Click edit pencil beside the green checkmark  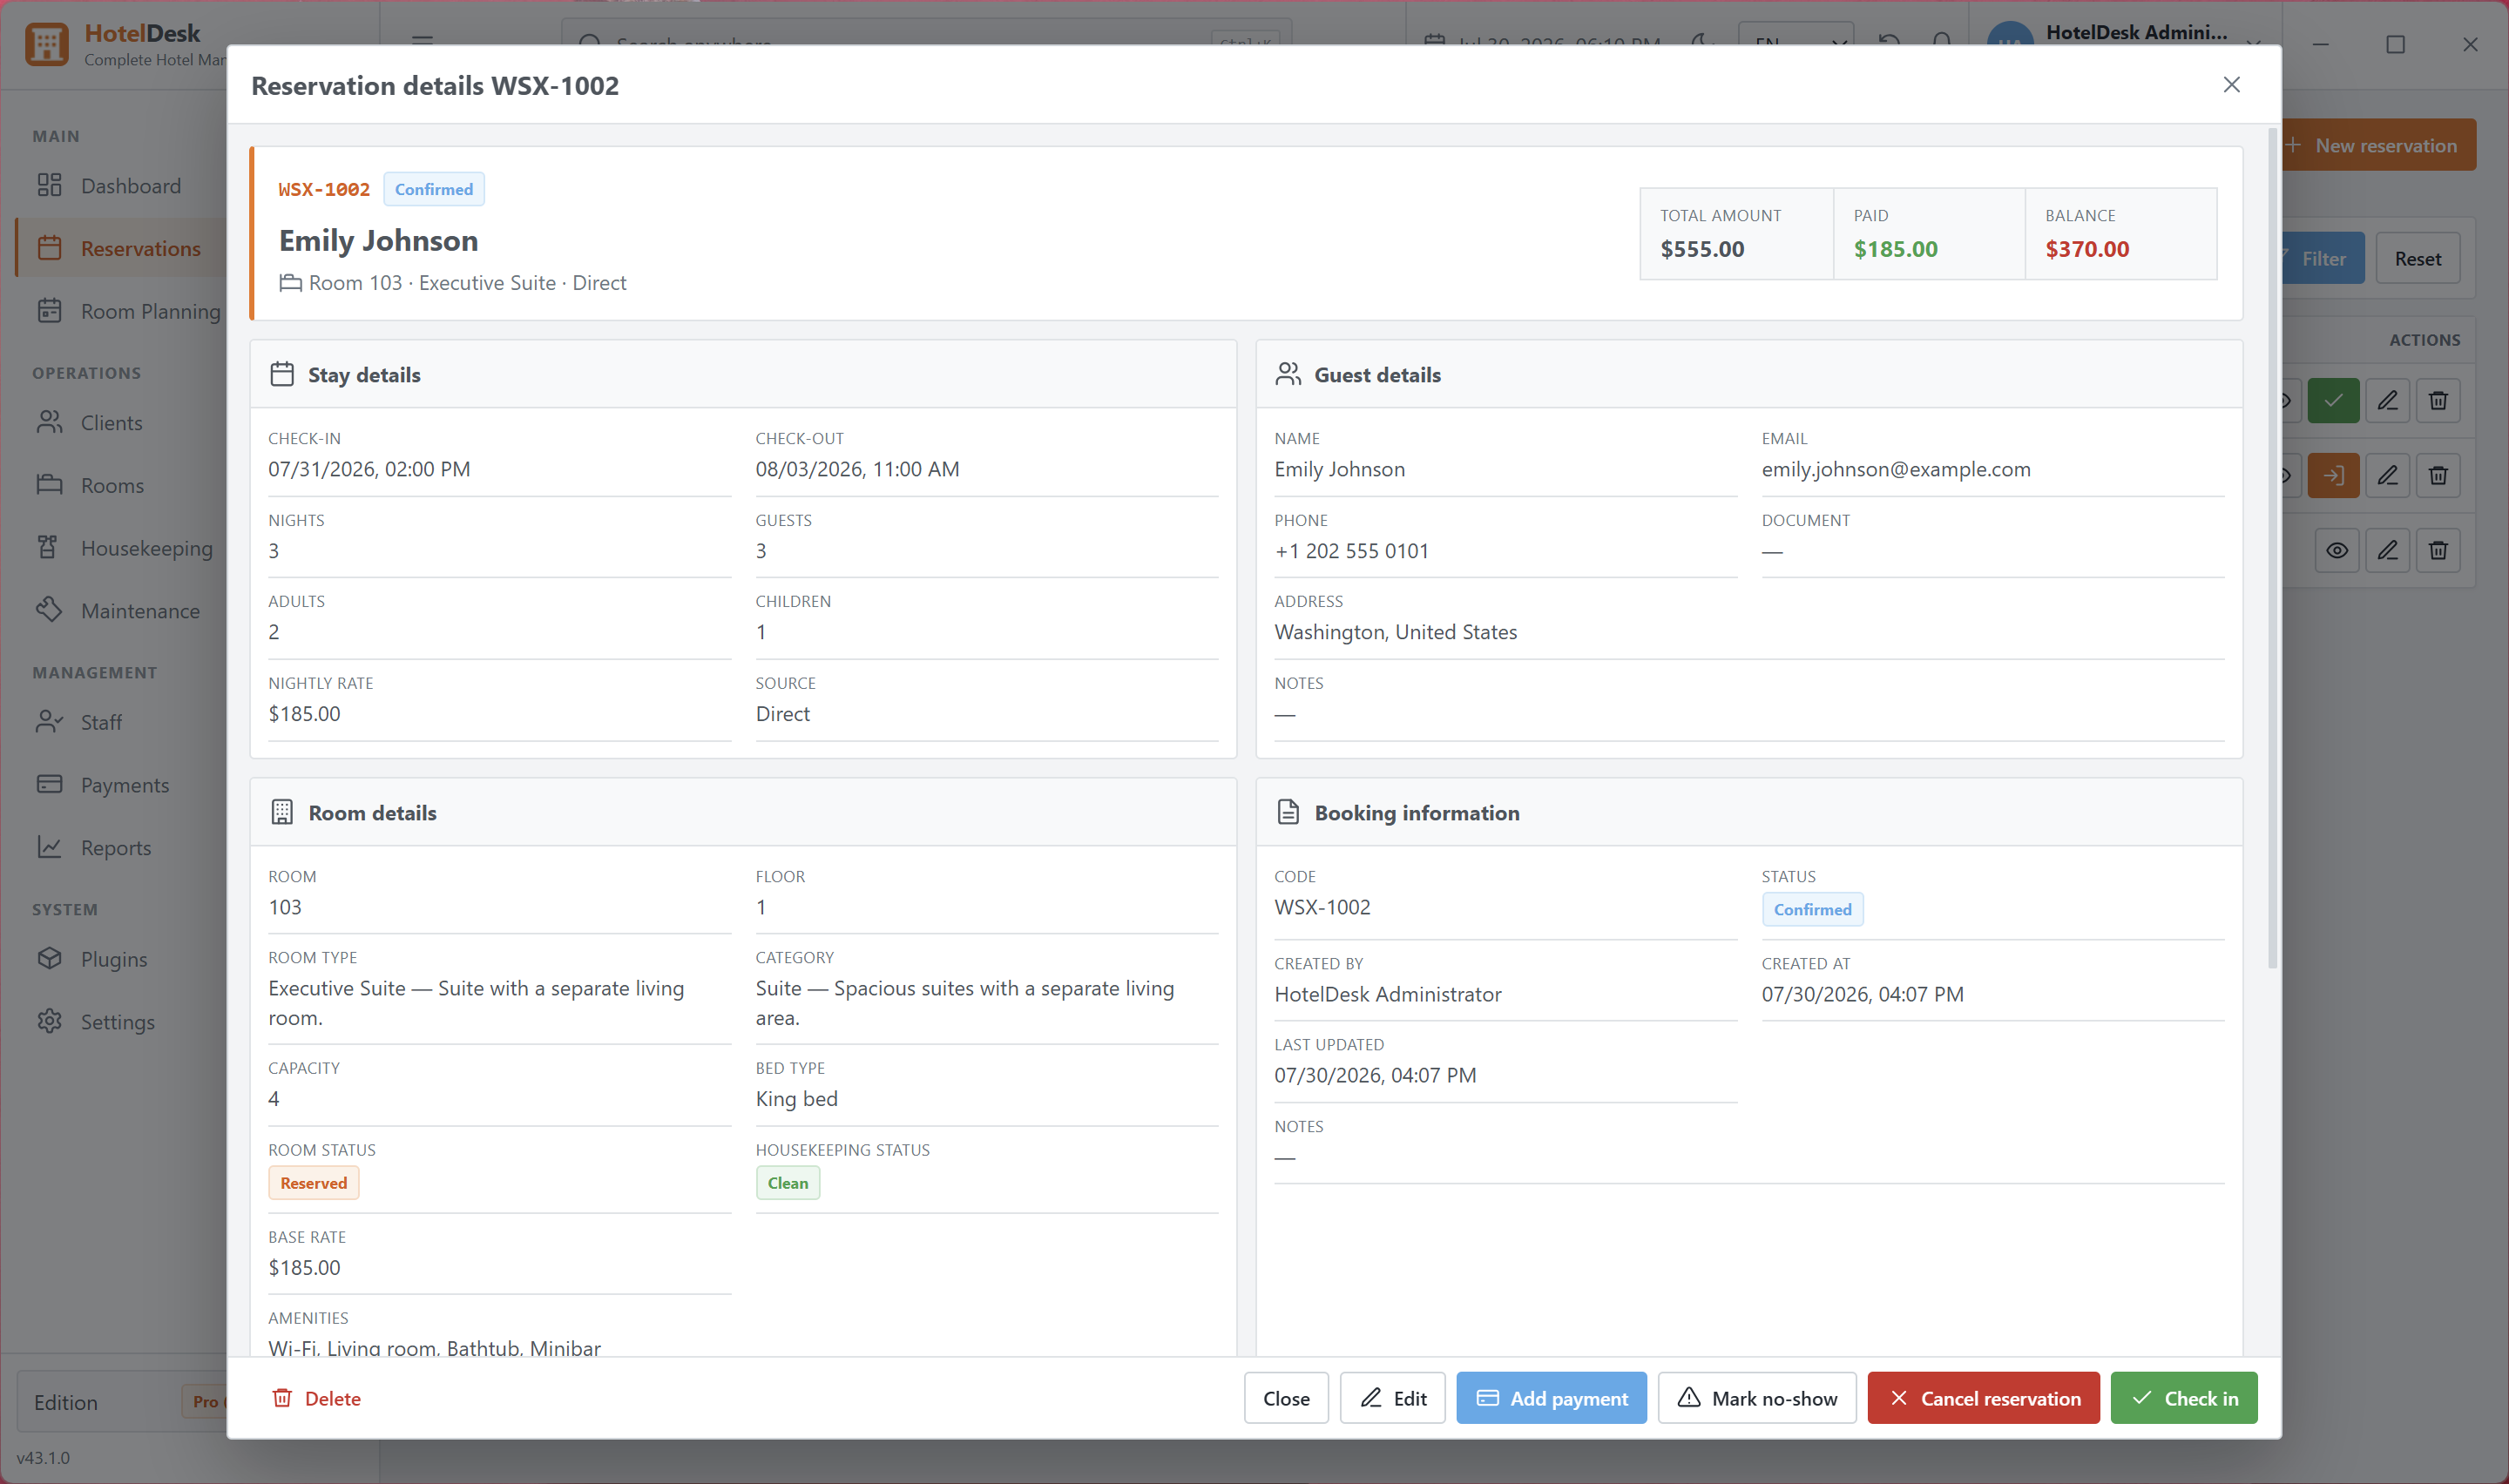pos(2388,401)
